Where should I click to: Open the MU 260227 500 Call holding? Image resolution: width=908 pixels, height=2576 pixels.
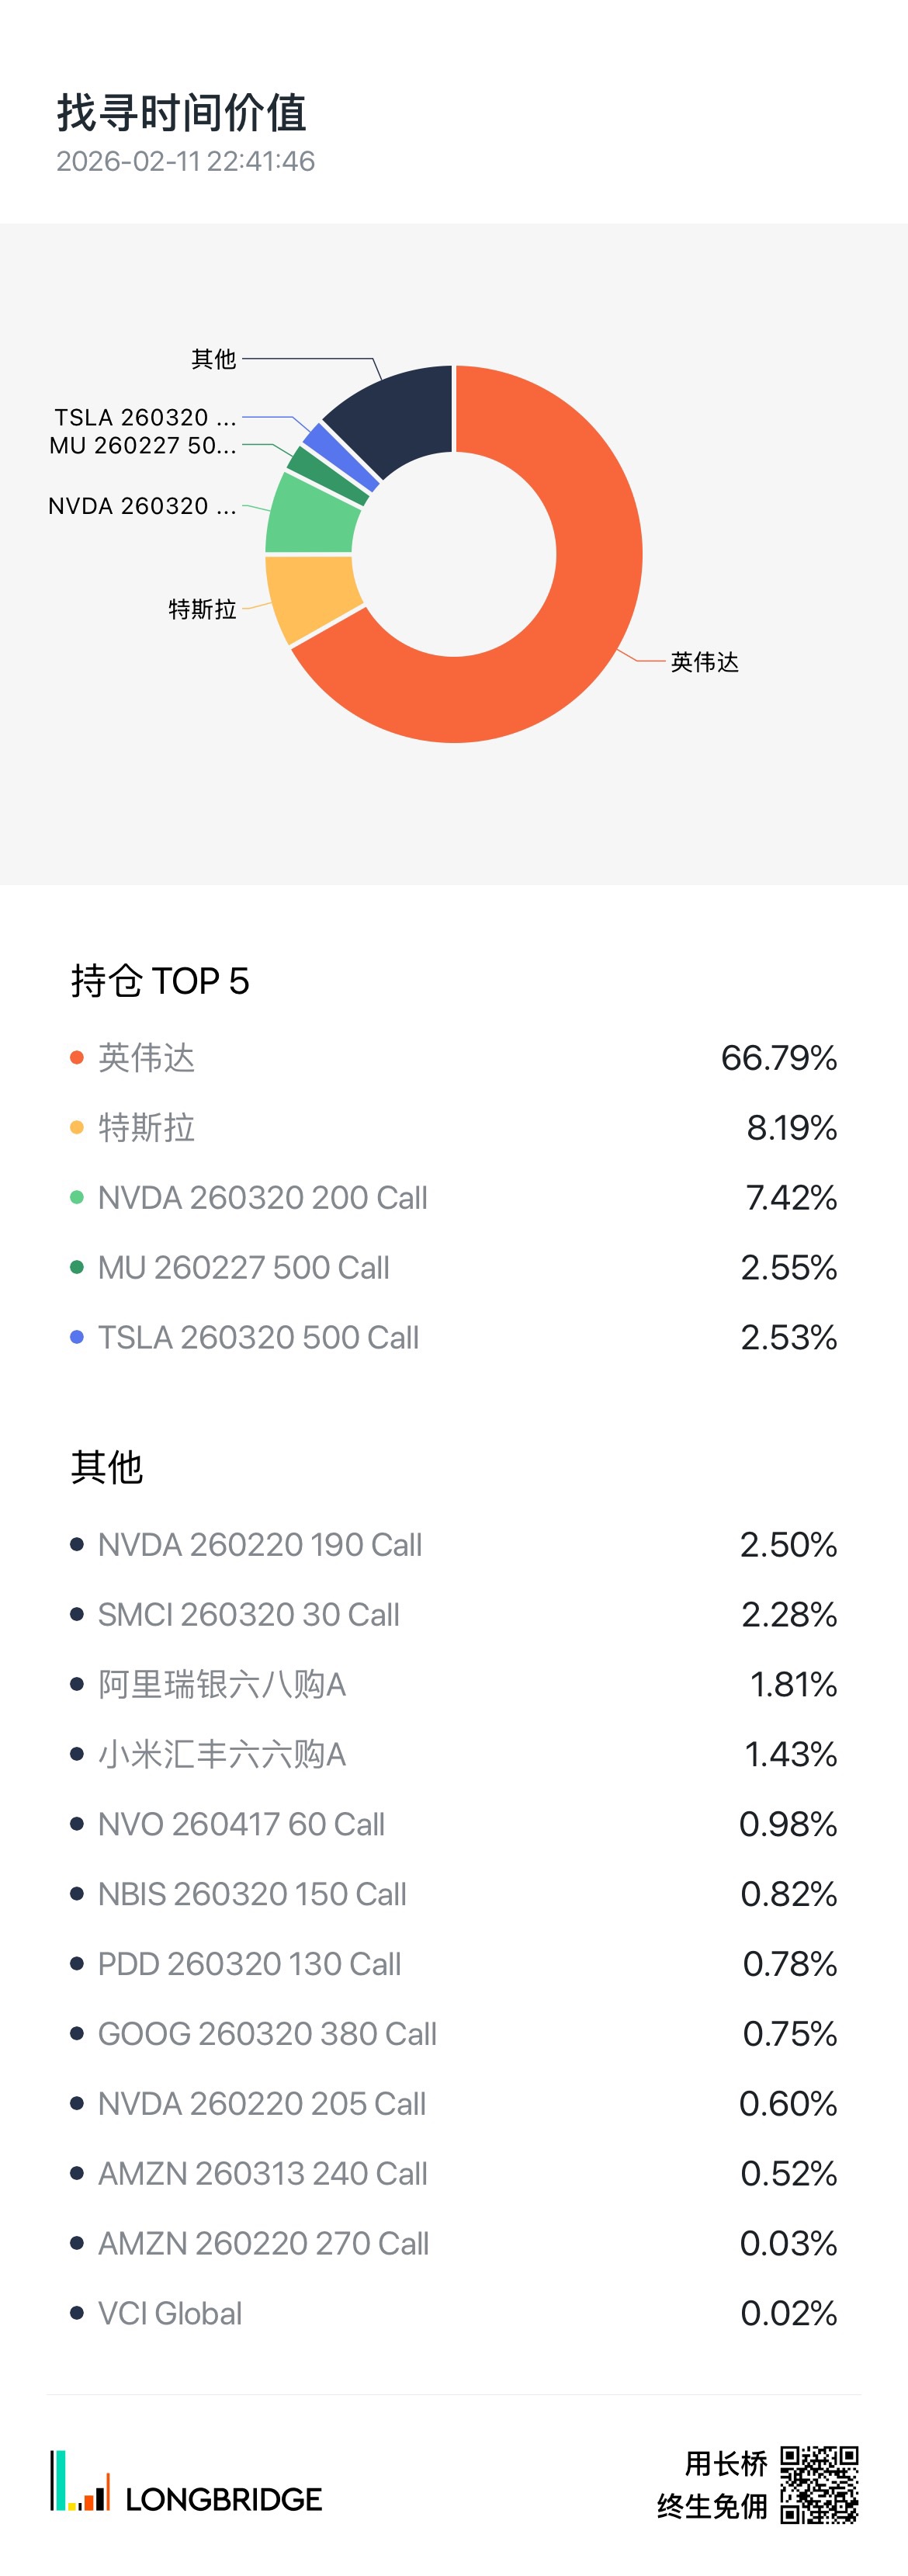pos(244,1268)
